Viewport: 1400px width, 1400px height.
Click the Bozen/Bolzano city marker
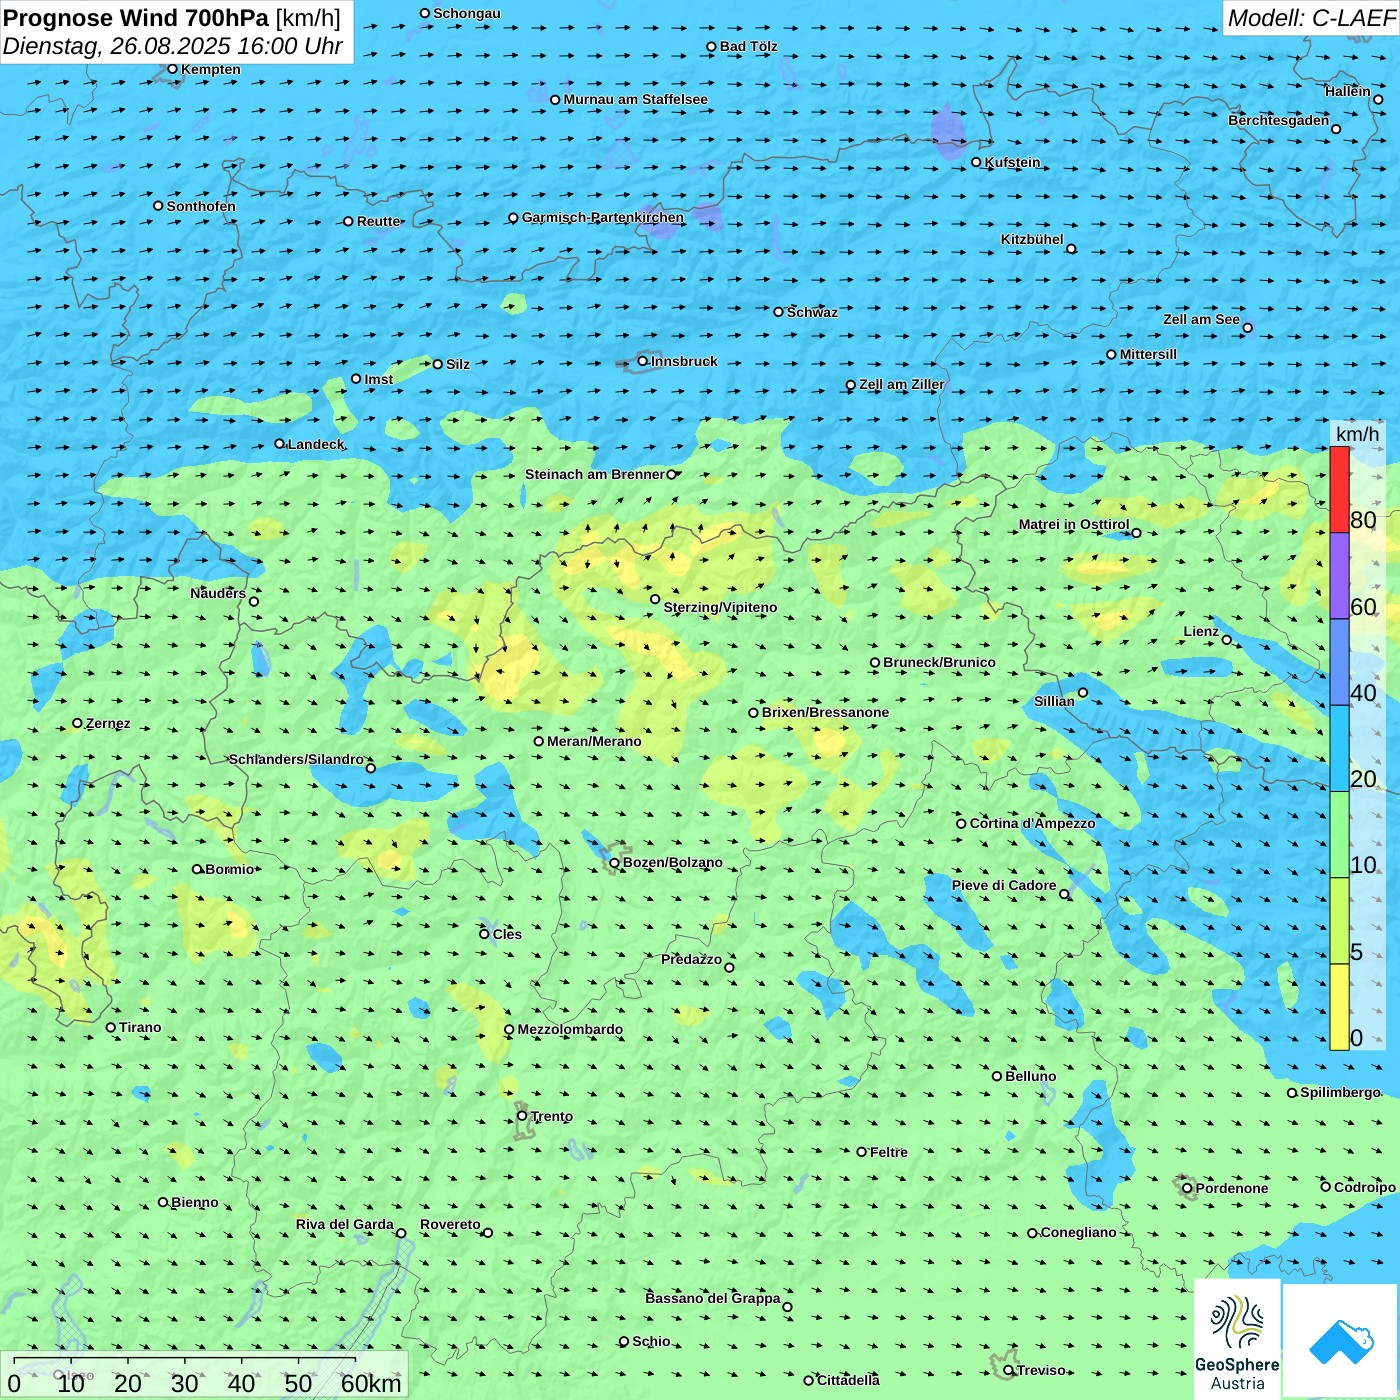click(x=614, y=862)
